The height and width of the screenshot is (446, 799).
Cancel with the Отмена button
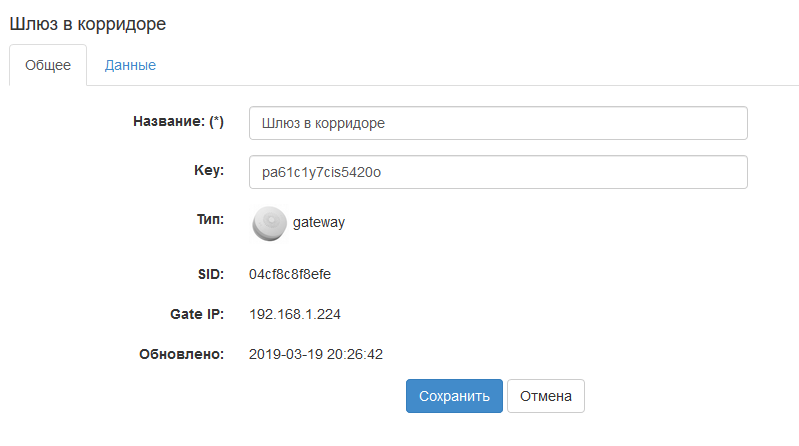click(545, 396)
